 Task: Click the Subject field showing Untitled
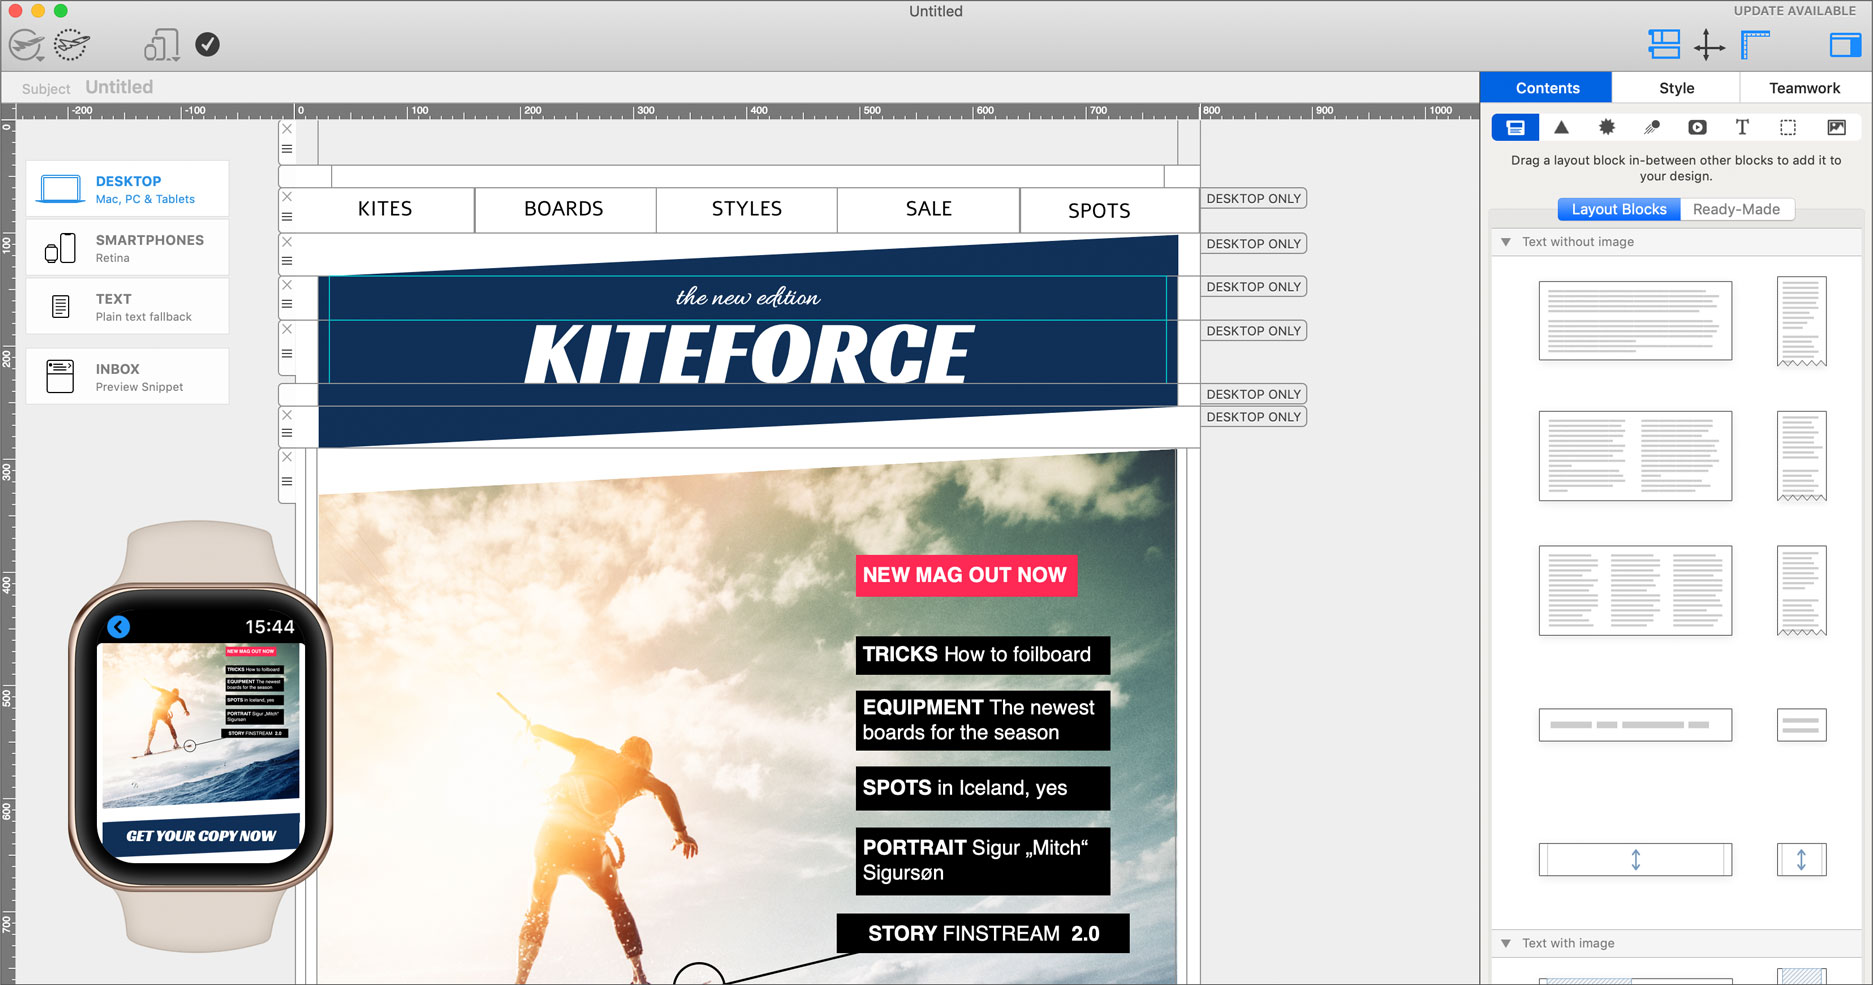point(119,87)
